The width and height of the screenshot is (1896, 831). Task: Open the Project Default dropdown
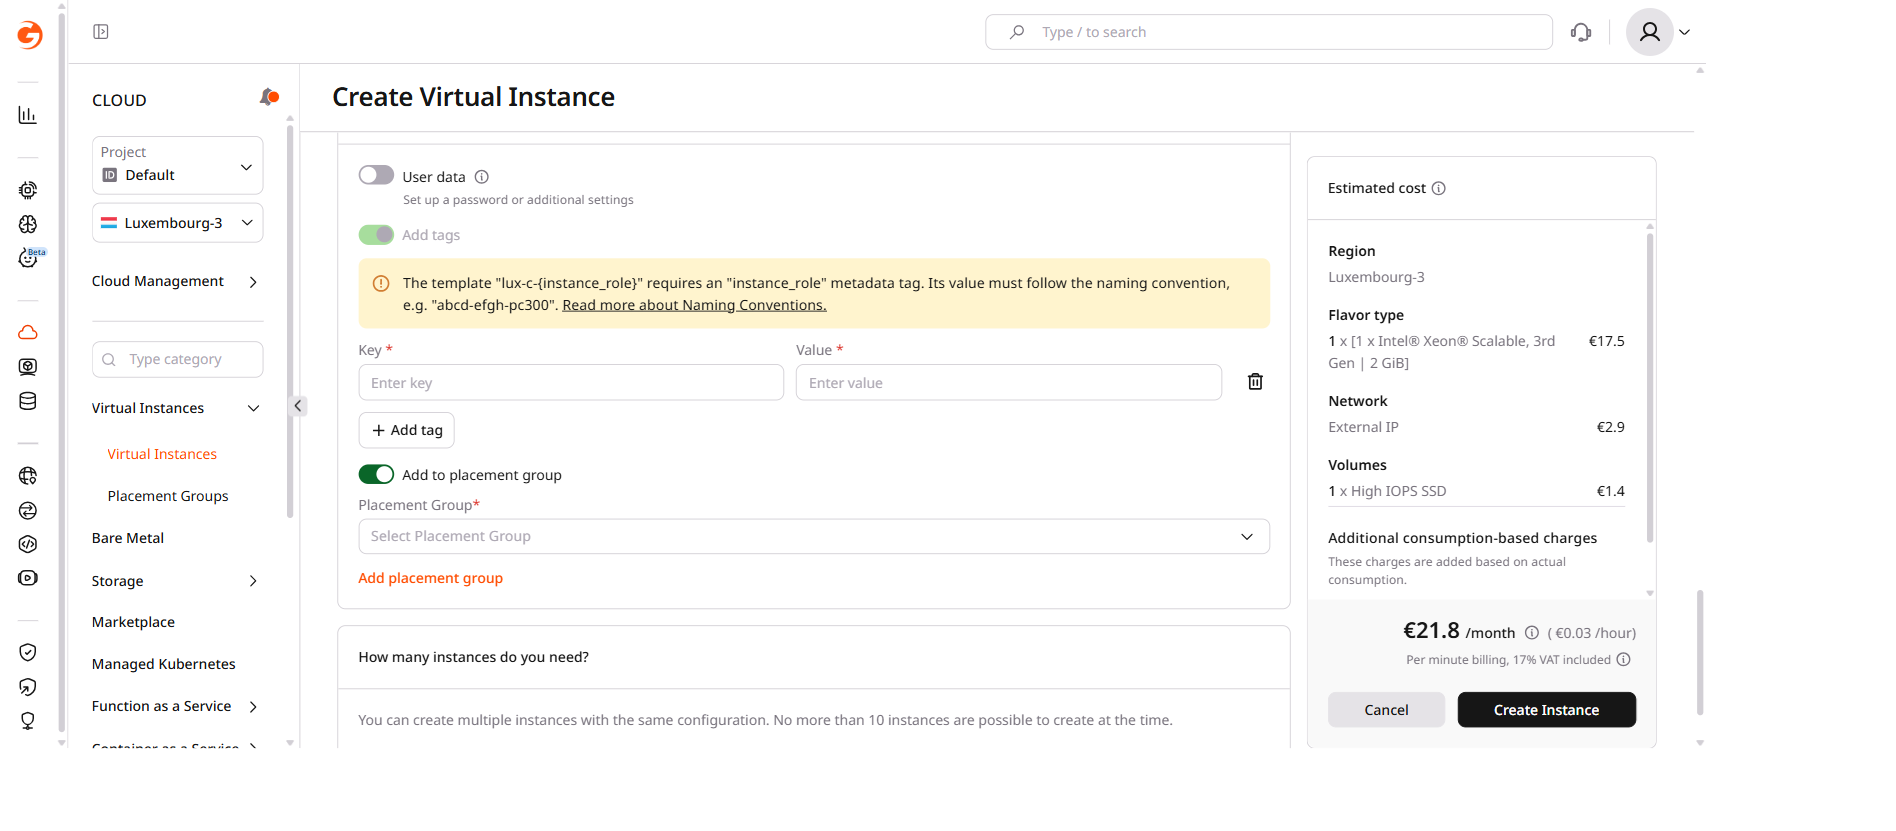tap(178, 165)
